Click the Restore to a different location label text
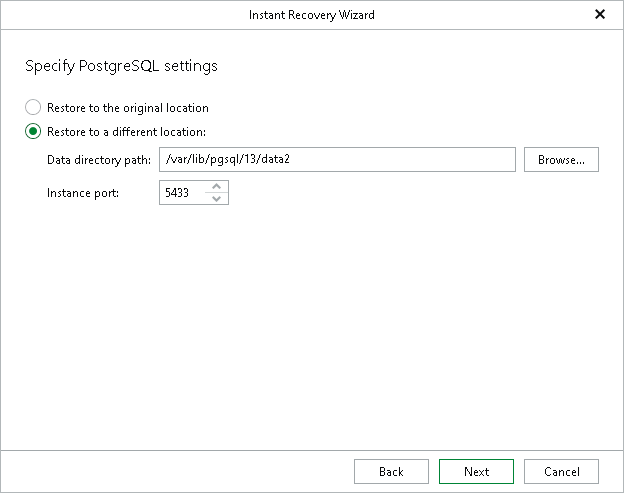This screenshot has height=493, width=624. 126,131
